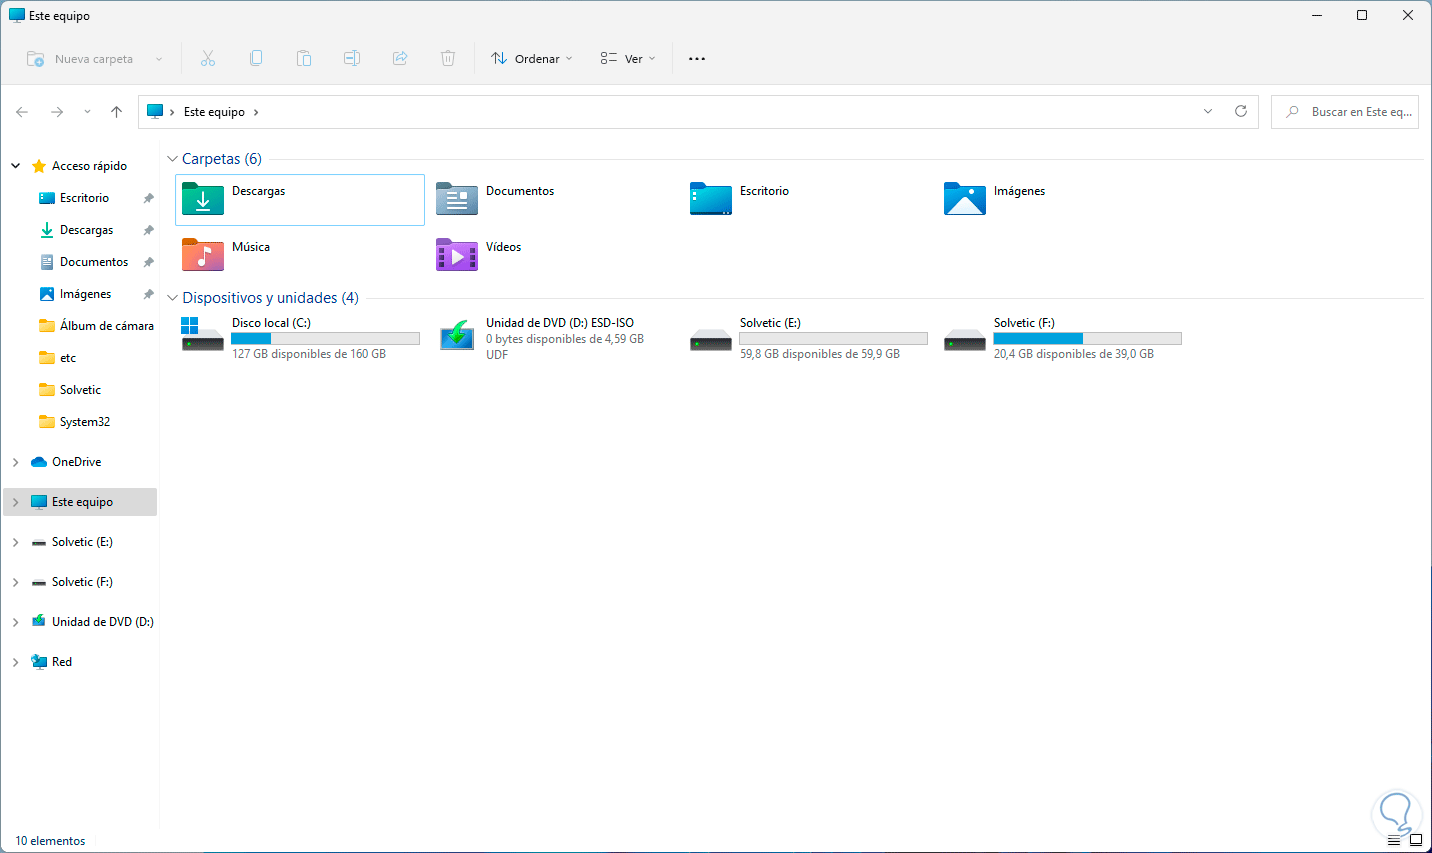Expand Este equipo in the navigation pane
The height and width of the screenshot is (853, 1432).
coord(16,502)
